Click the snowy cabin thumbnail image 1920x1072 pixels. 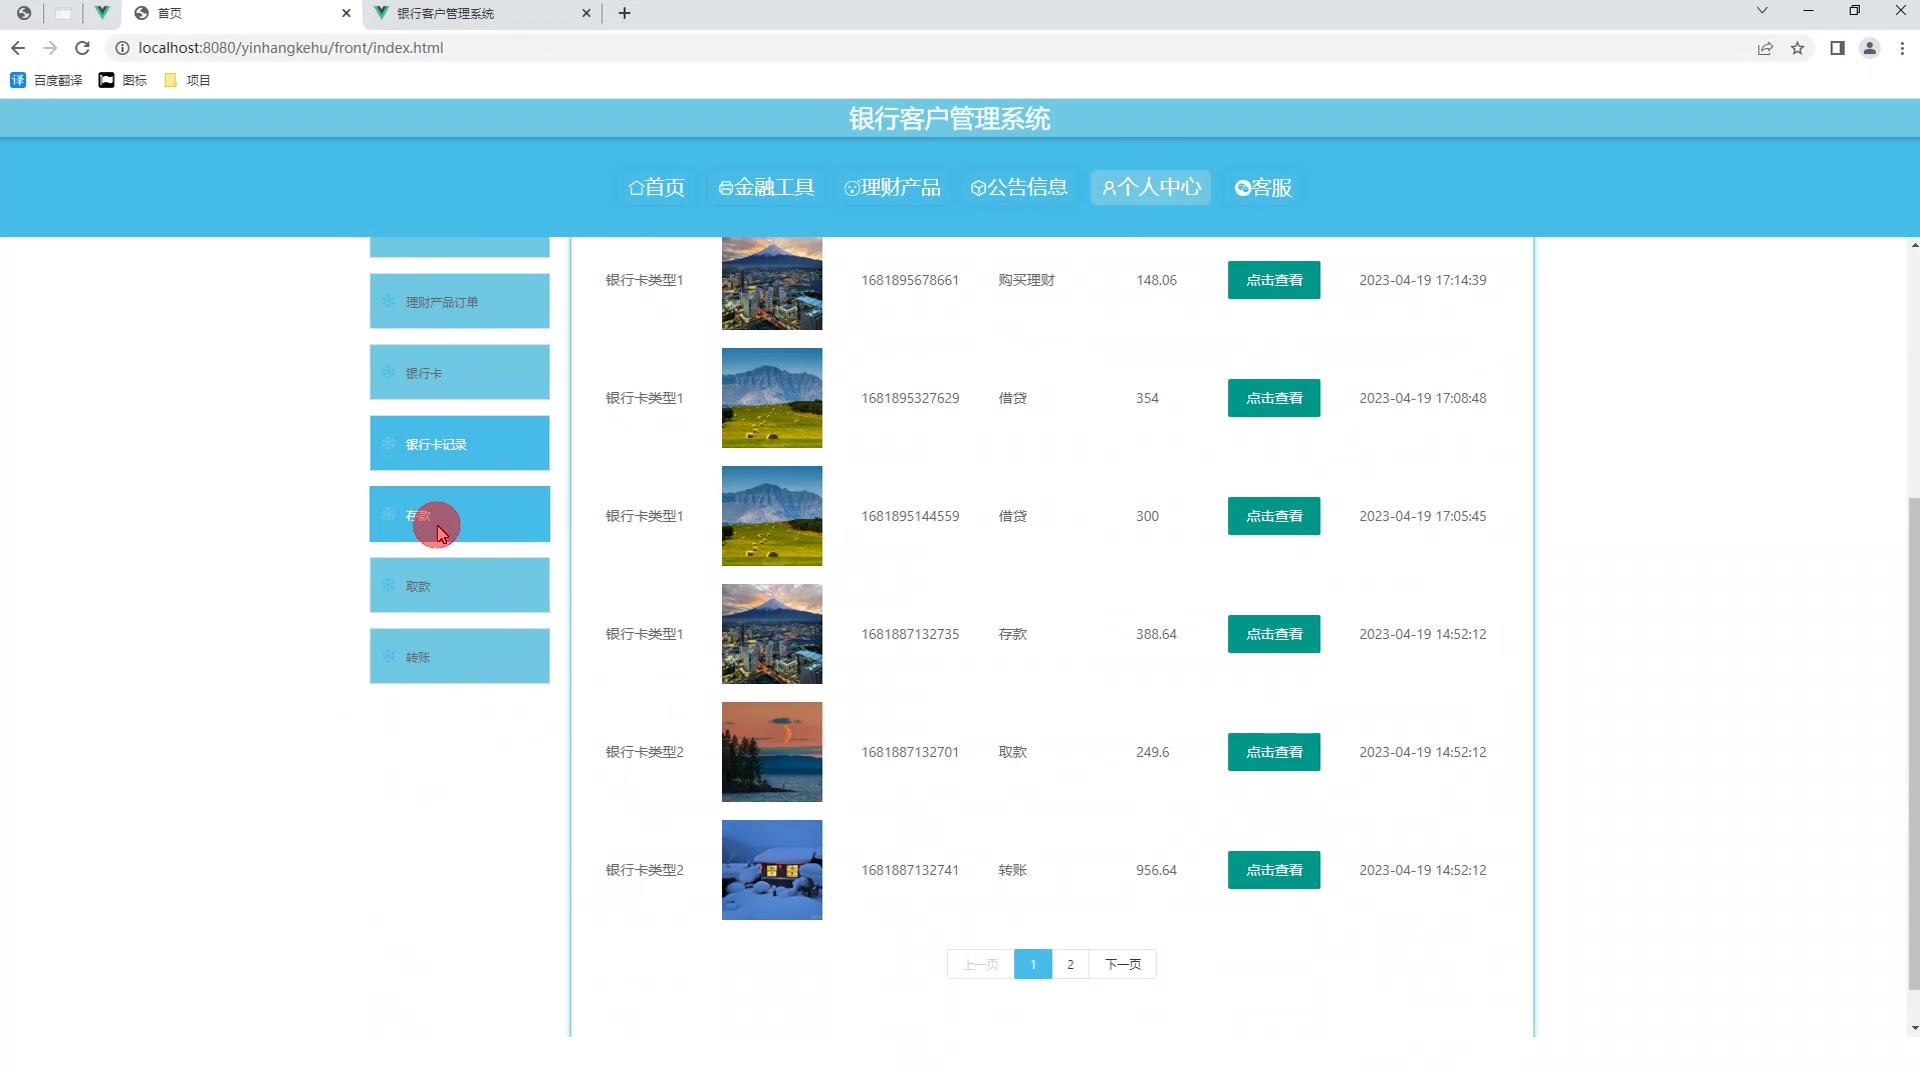[x=771, y=870]
